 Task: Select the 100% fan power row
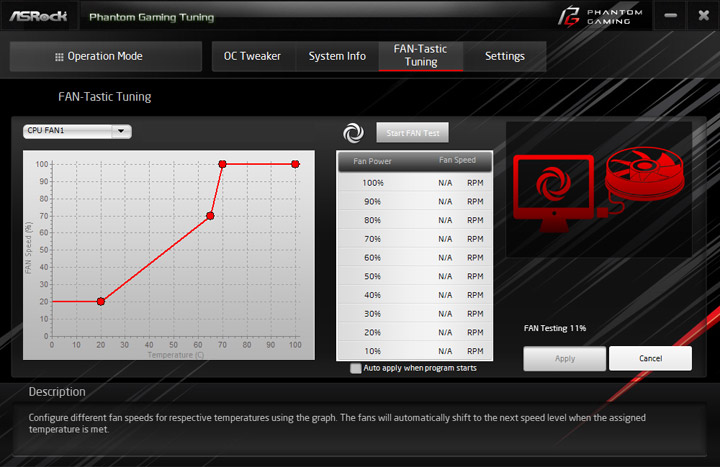(415, 183)
